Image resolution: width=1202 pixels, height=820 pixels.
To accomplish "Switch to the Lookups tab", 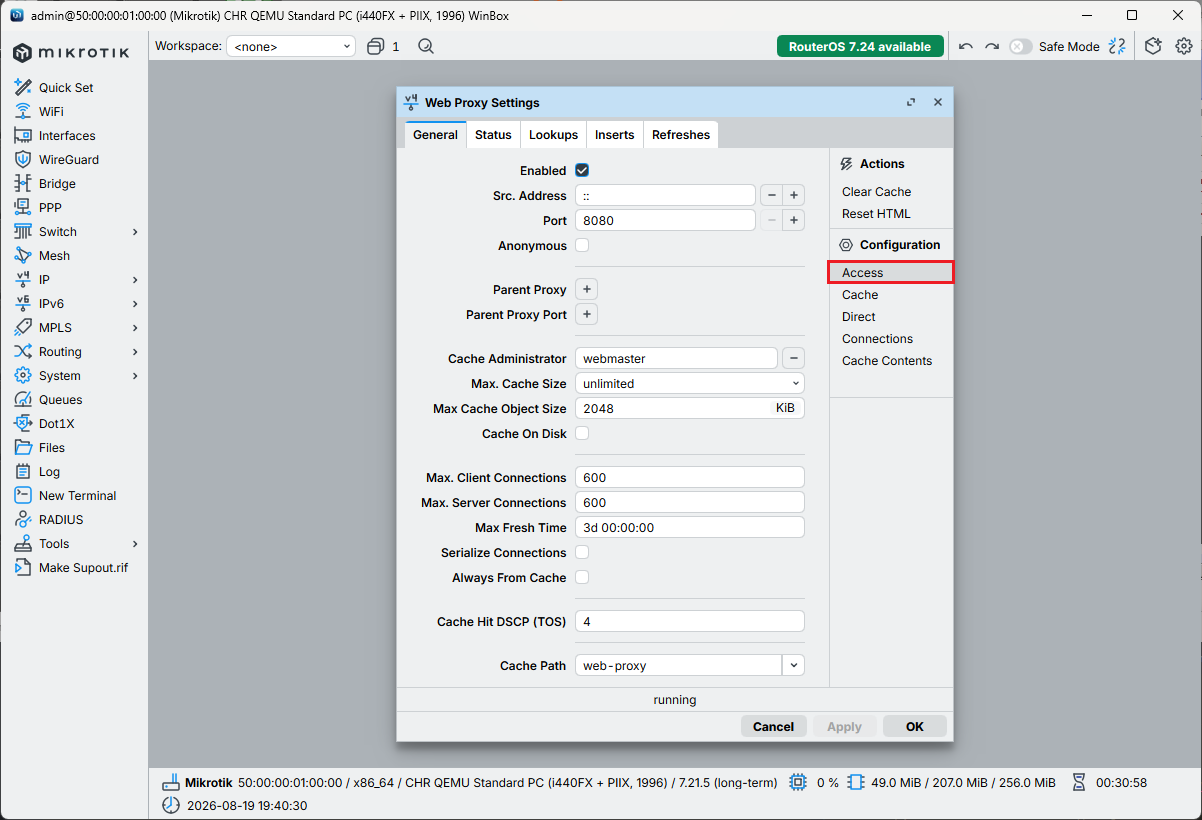I will click(x=553, y=135).
